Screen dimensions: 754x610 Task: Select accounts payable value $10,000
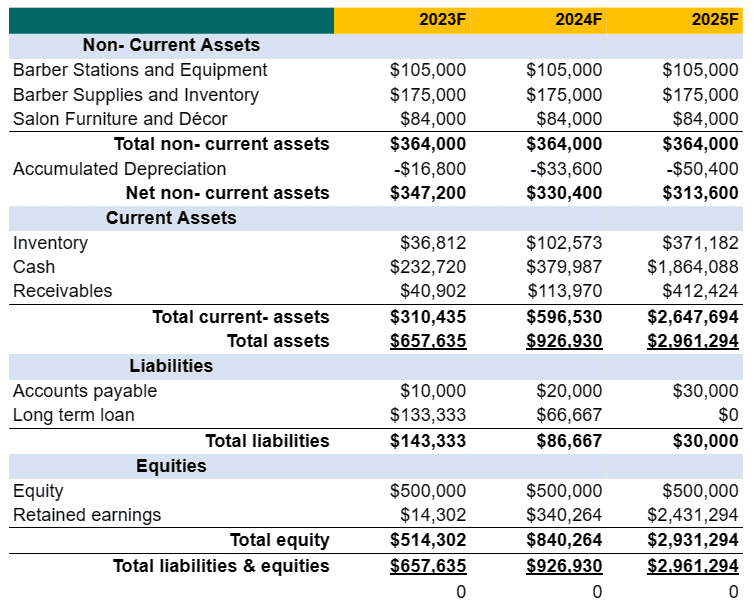click(433, 391)
